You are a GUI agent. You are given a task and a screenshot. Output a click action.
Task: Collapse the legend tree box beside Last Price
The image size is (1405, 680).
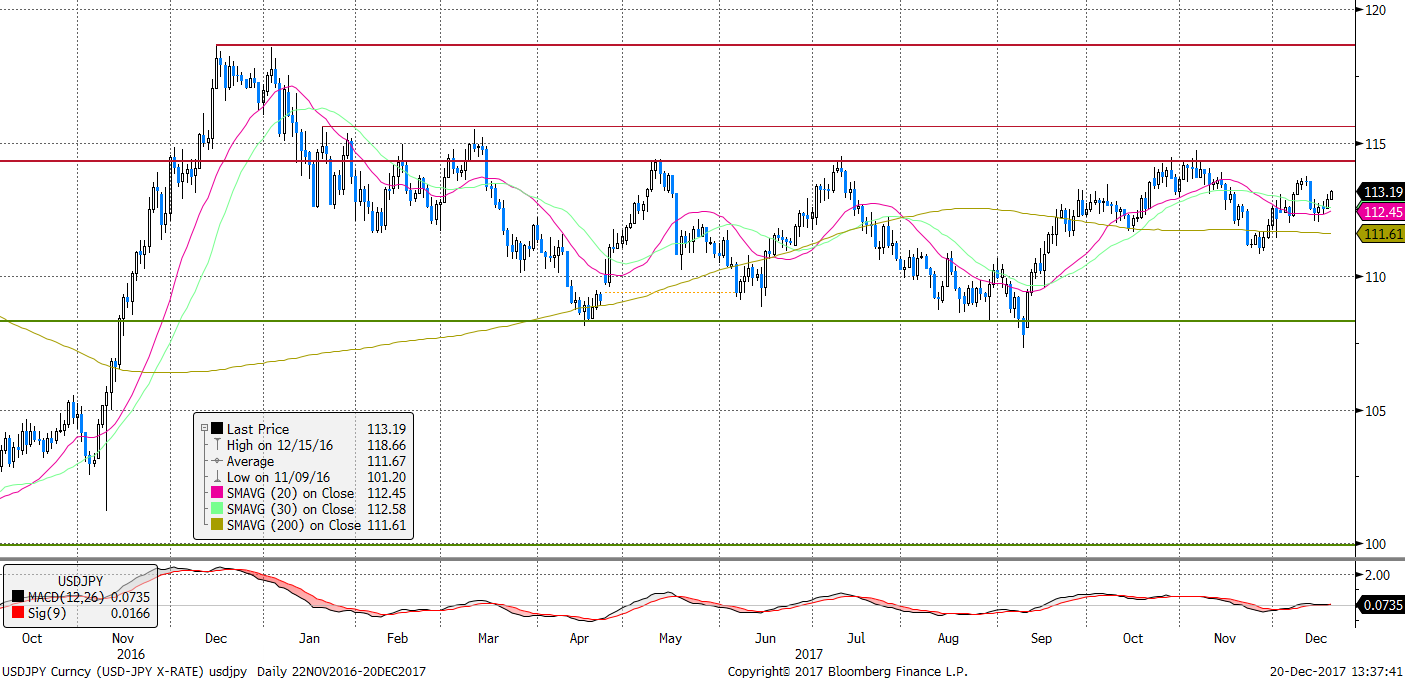pos(204,428)
